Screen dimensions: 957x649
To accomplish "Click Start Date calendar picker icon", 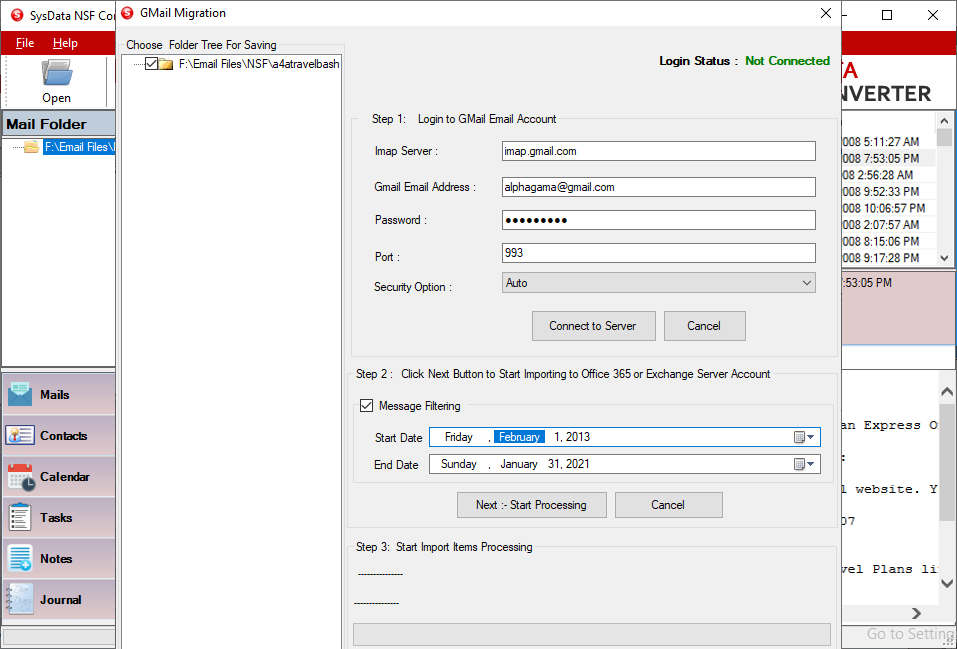I will click(799, 437).
